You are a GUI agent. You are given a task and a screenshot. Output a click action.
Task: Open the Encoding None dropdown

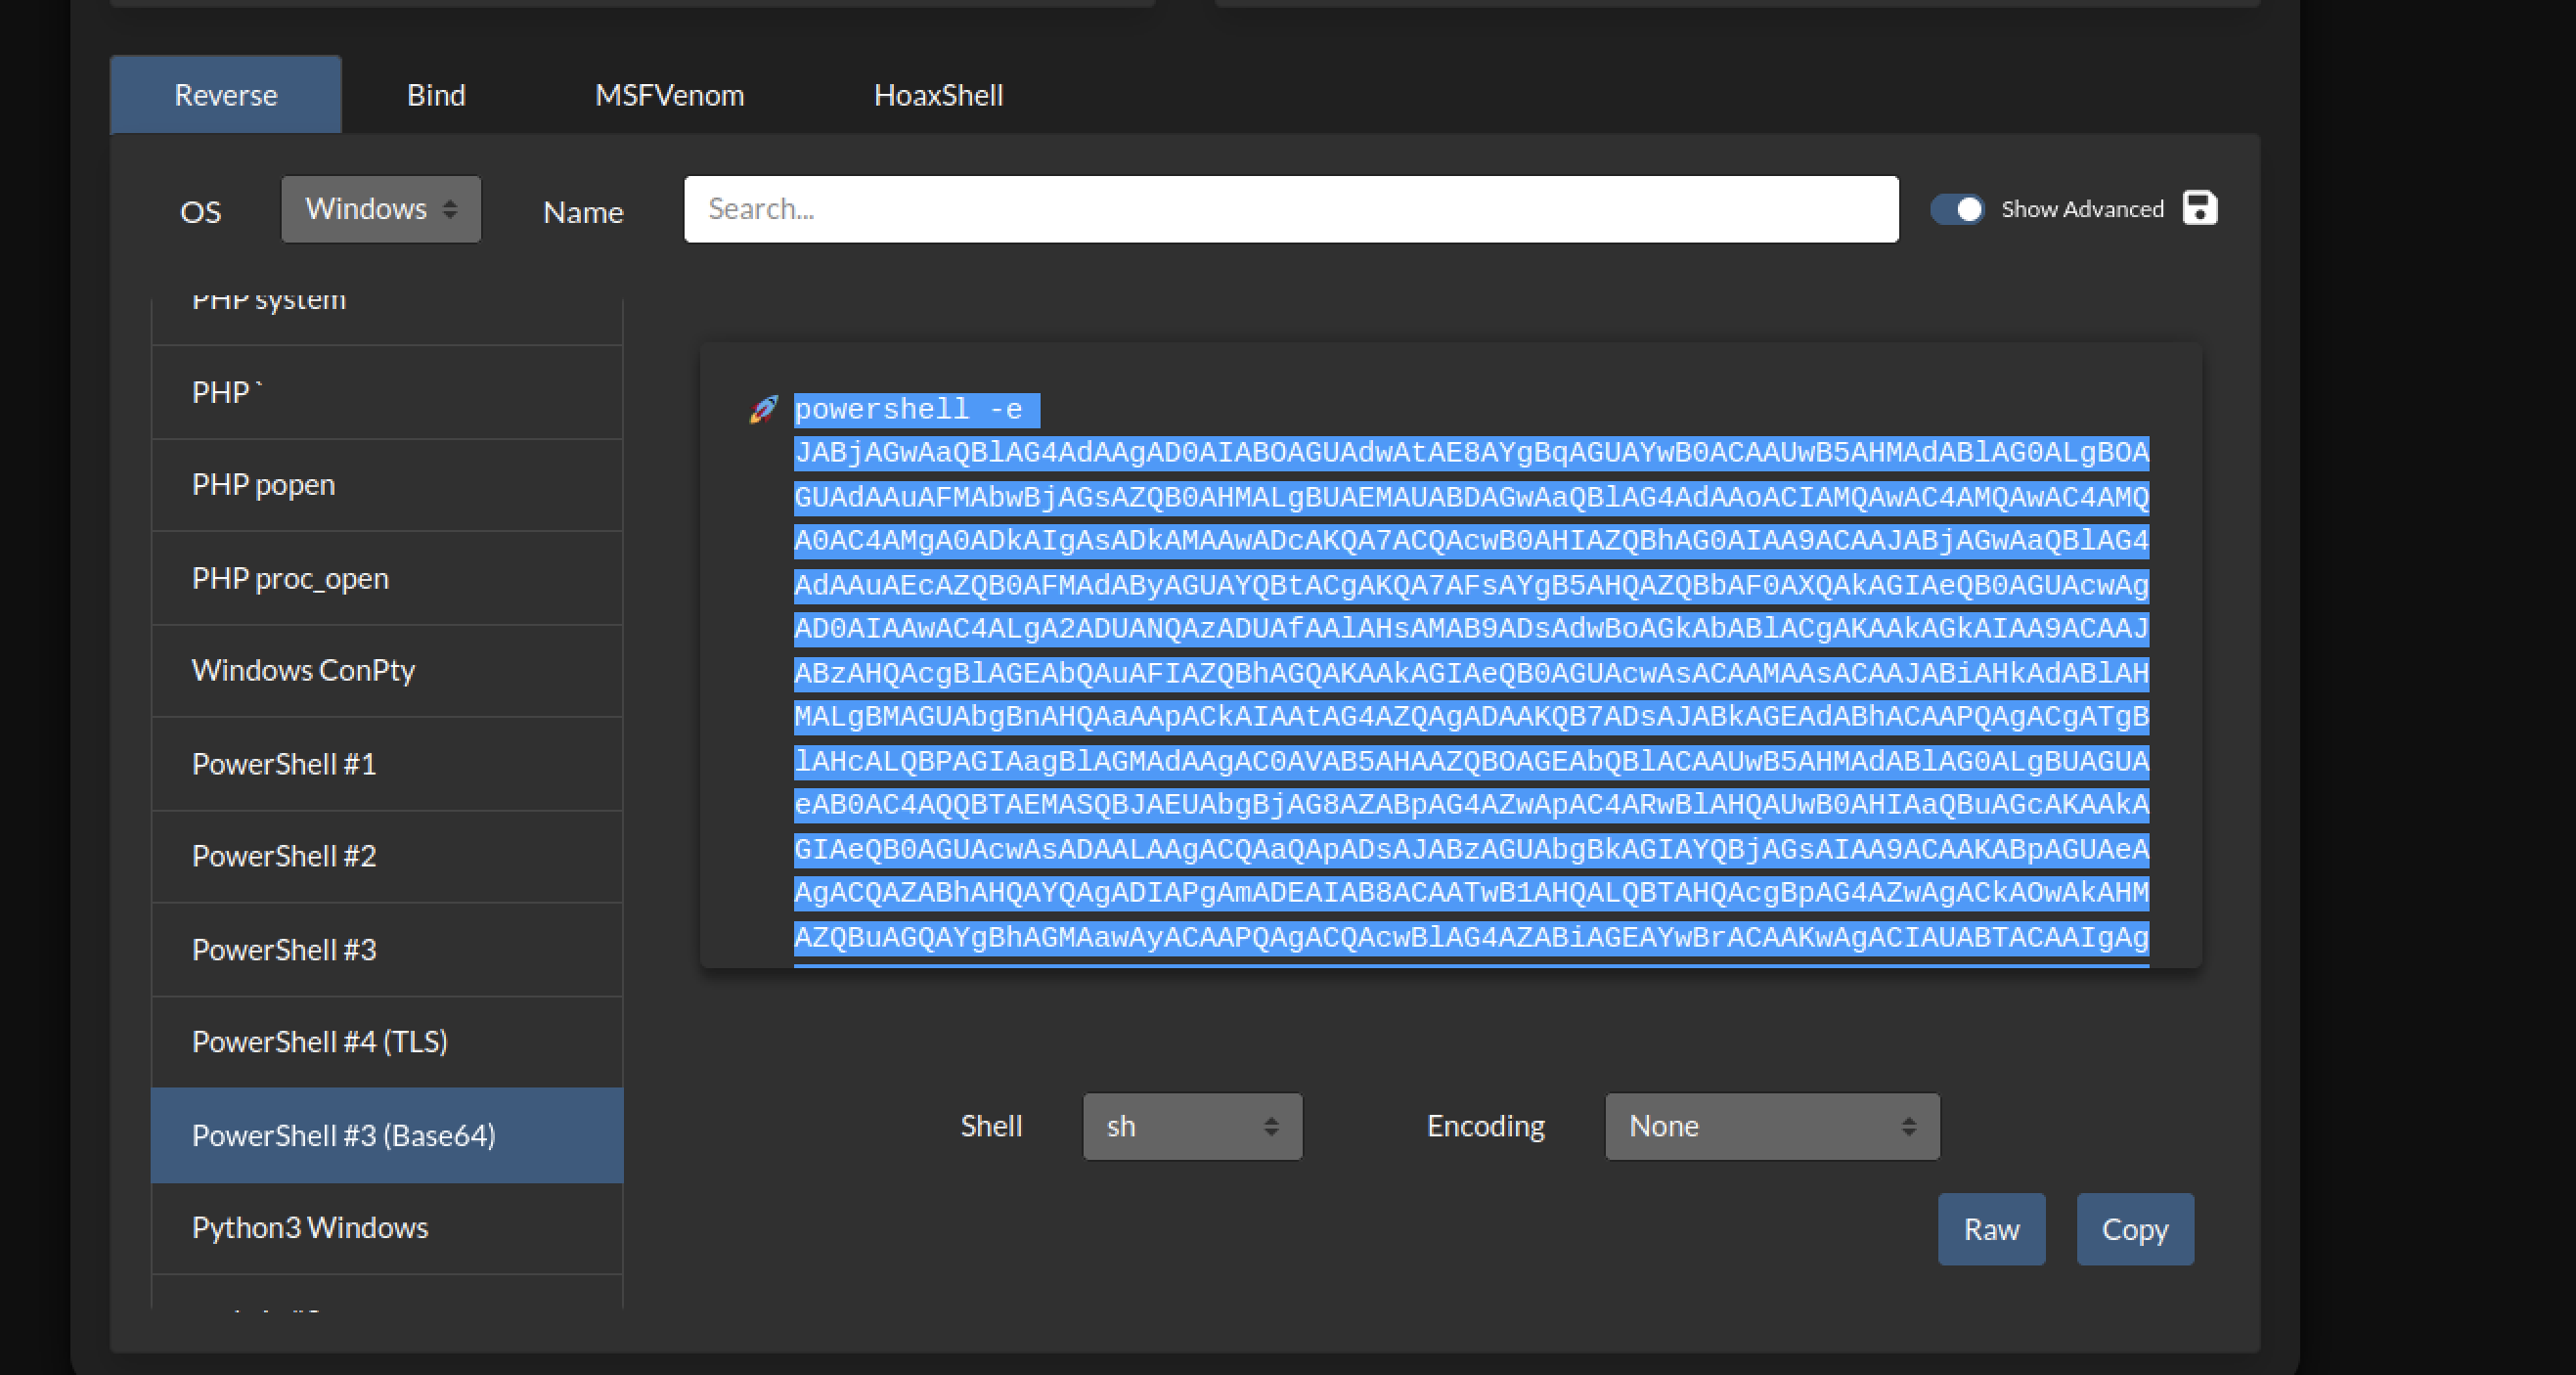point(1771,1126)
